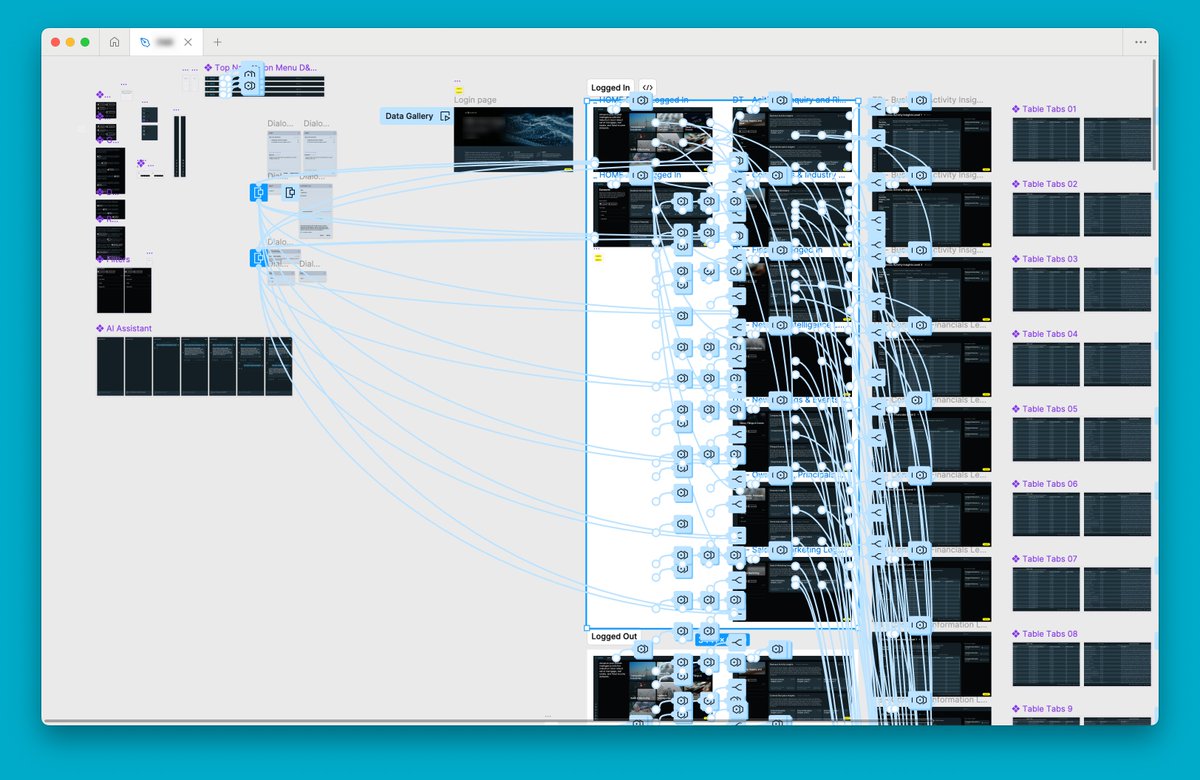Select the Filters component thumbnail

(124, 290)
